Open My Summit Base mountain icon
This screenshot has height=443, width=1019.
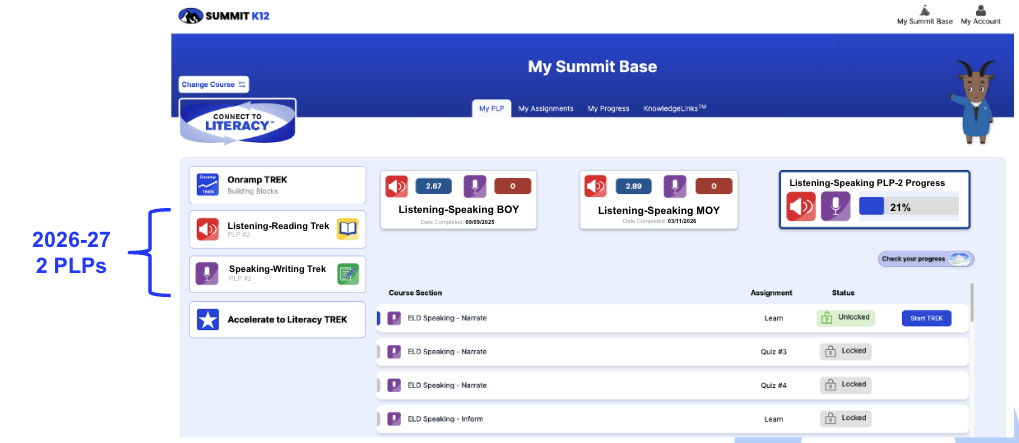925,10
